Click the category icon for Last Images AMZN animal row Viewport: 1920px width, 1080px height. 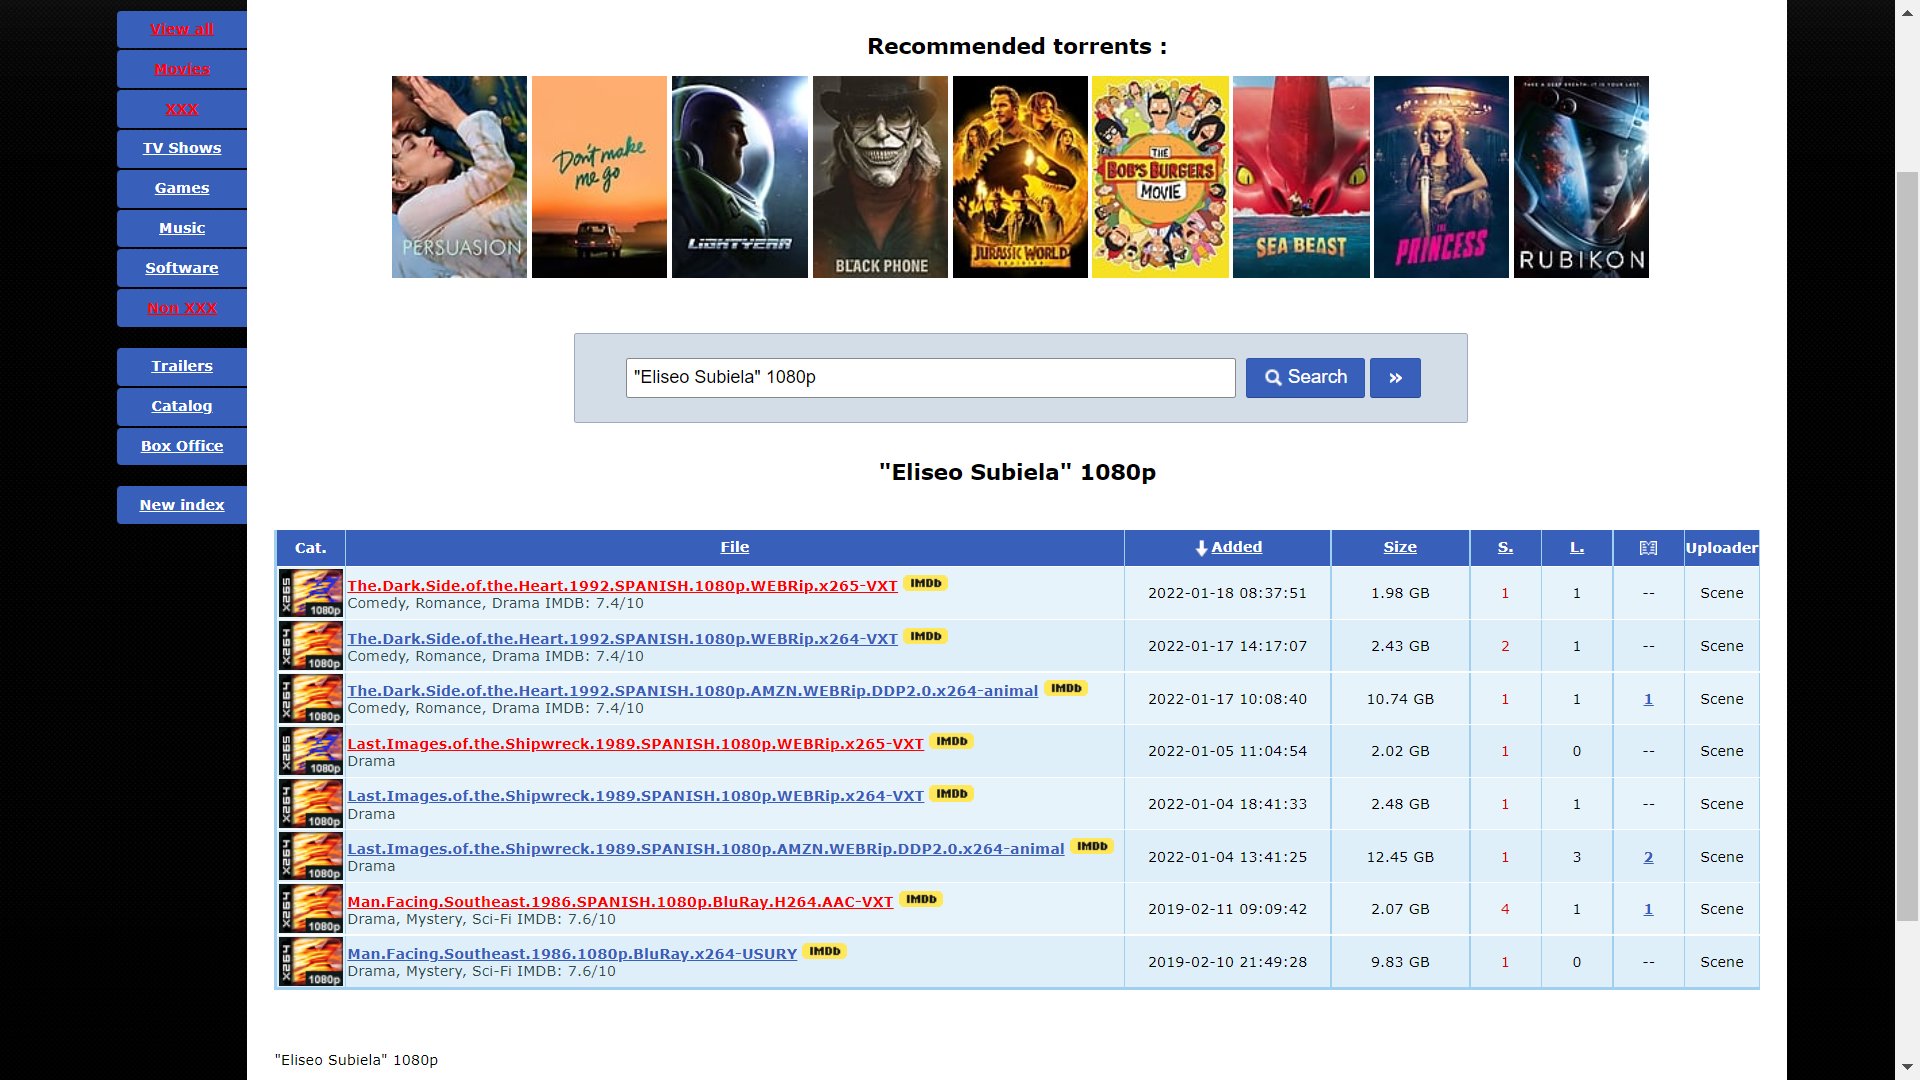[311, 856]
